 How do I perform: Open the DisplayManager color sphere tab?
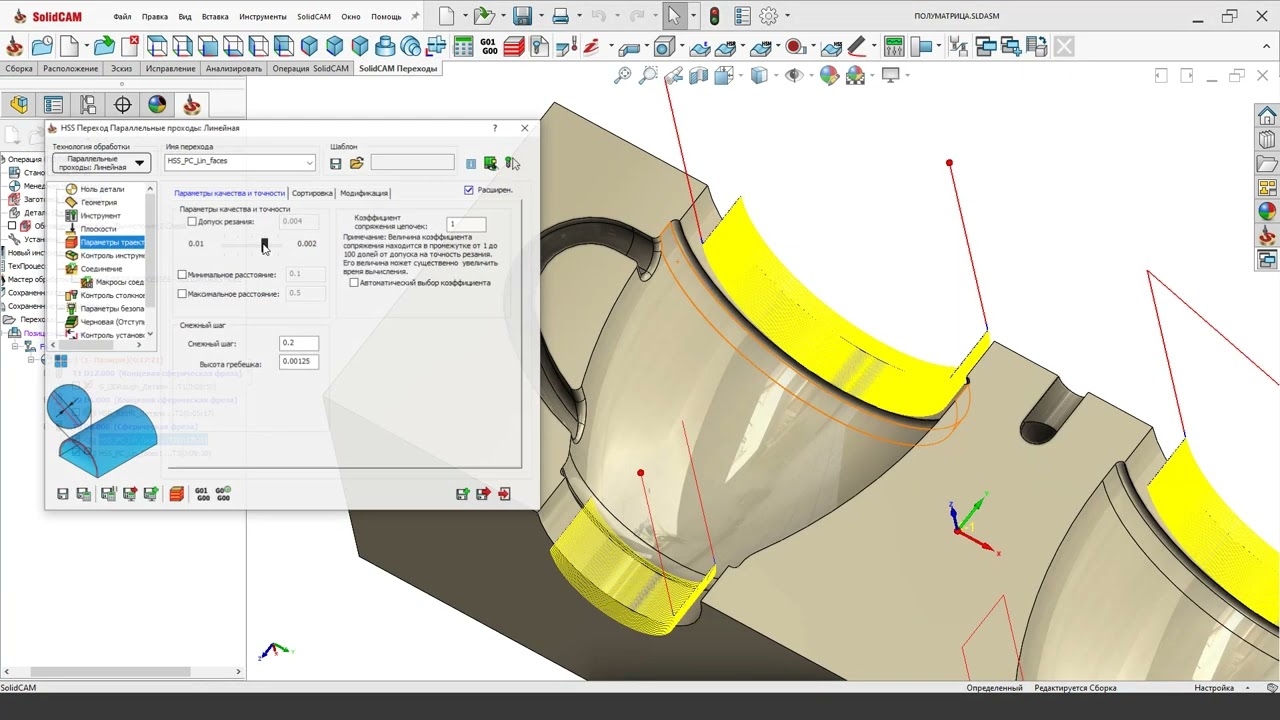coord(157,105)
